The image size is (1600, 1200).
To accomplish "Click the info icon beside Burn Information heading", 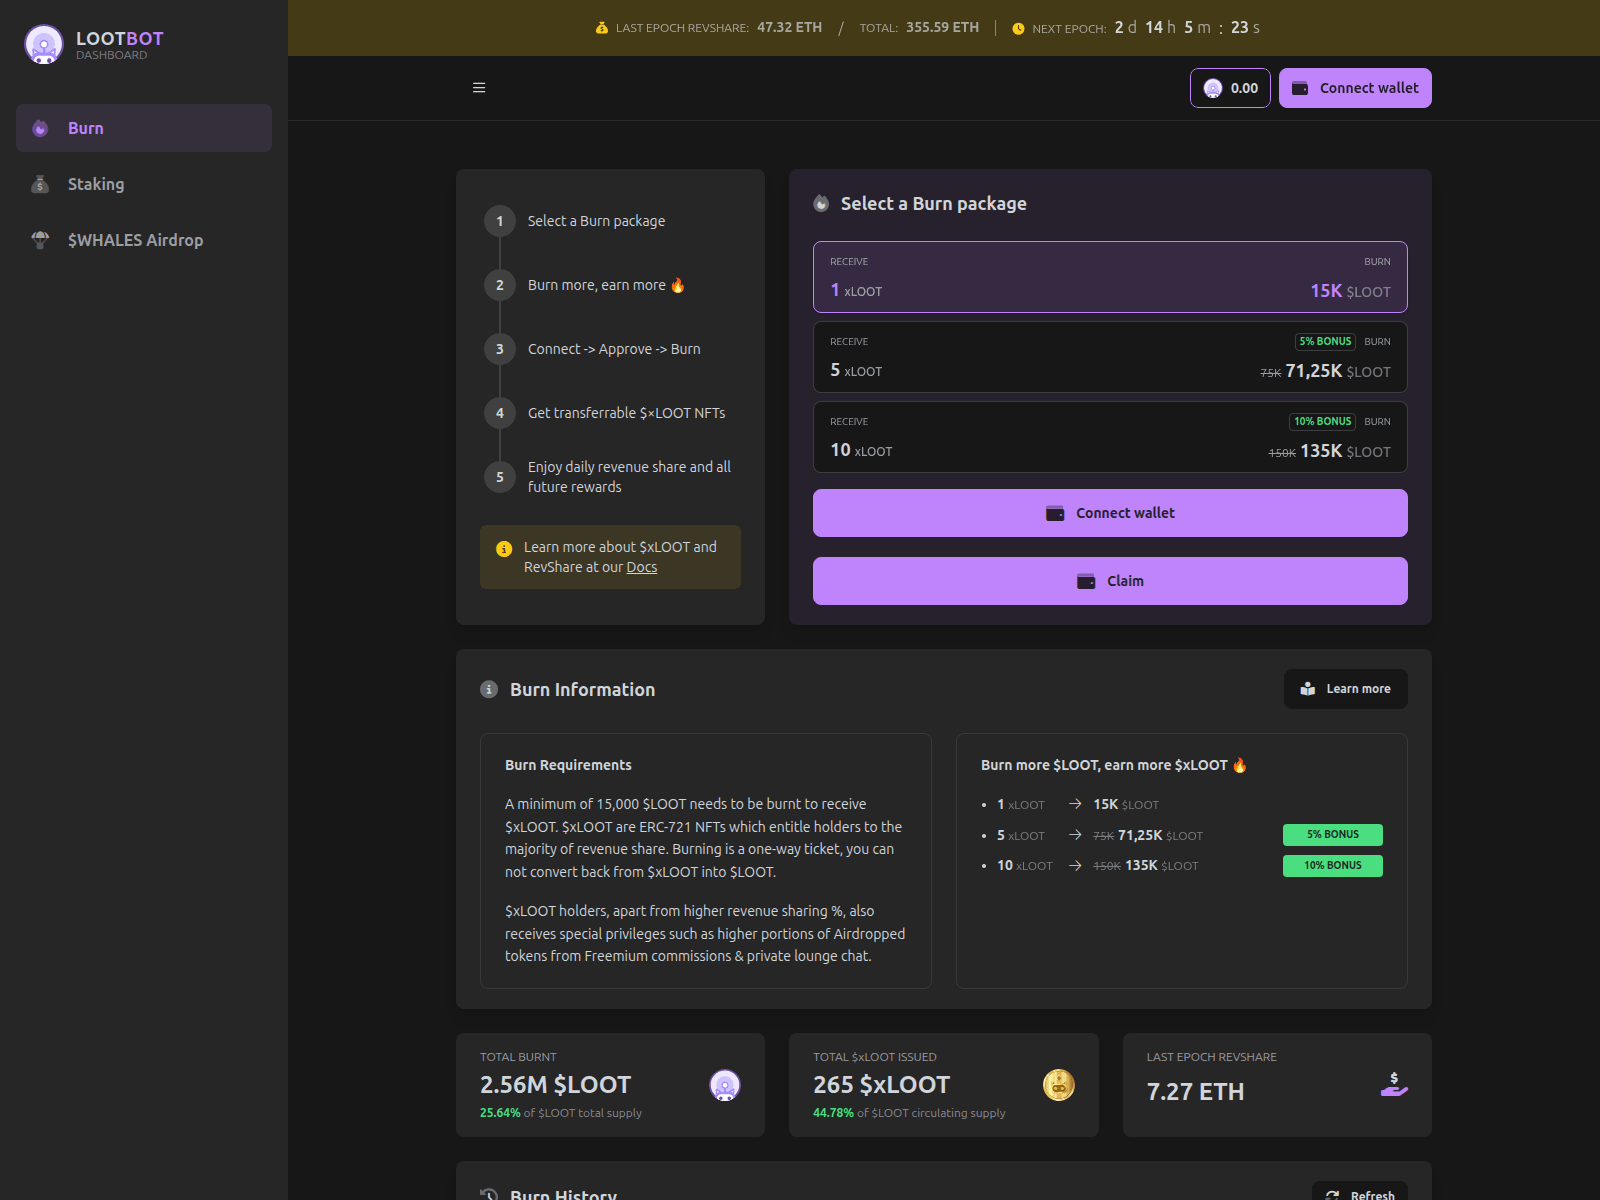I will click(x=487, y=689).
